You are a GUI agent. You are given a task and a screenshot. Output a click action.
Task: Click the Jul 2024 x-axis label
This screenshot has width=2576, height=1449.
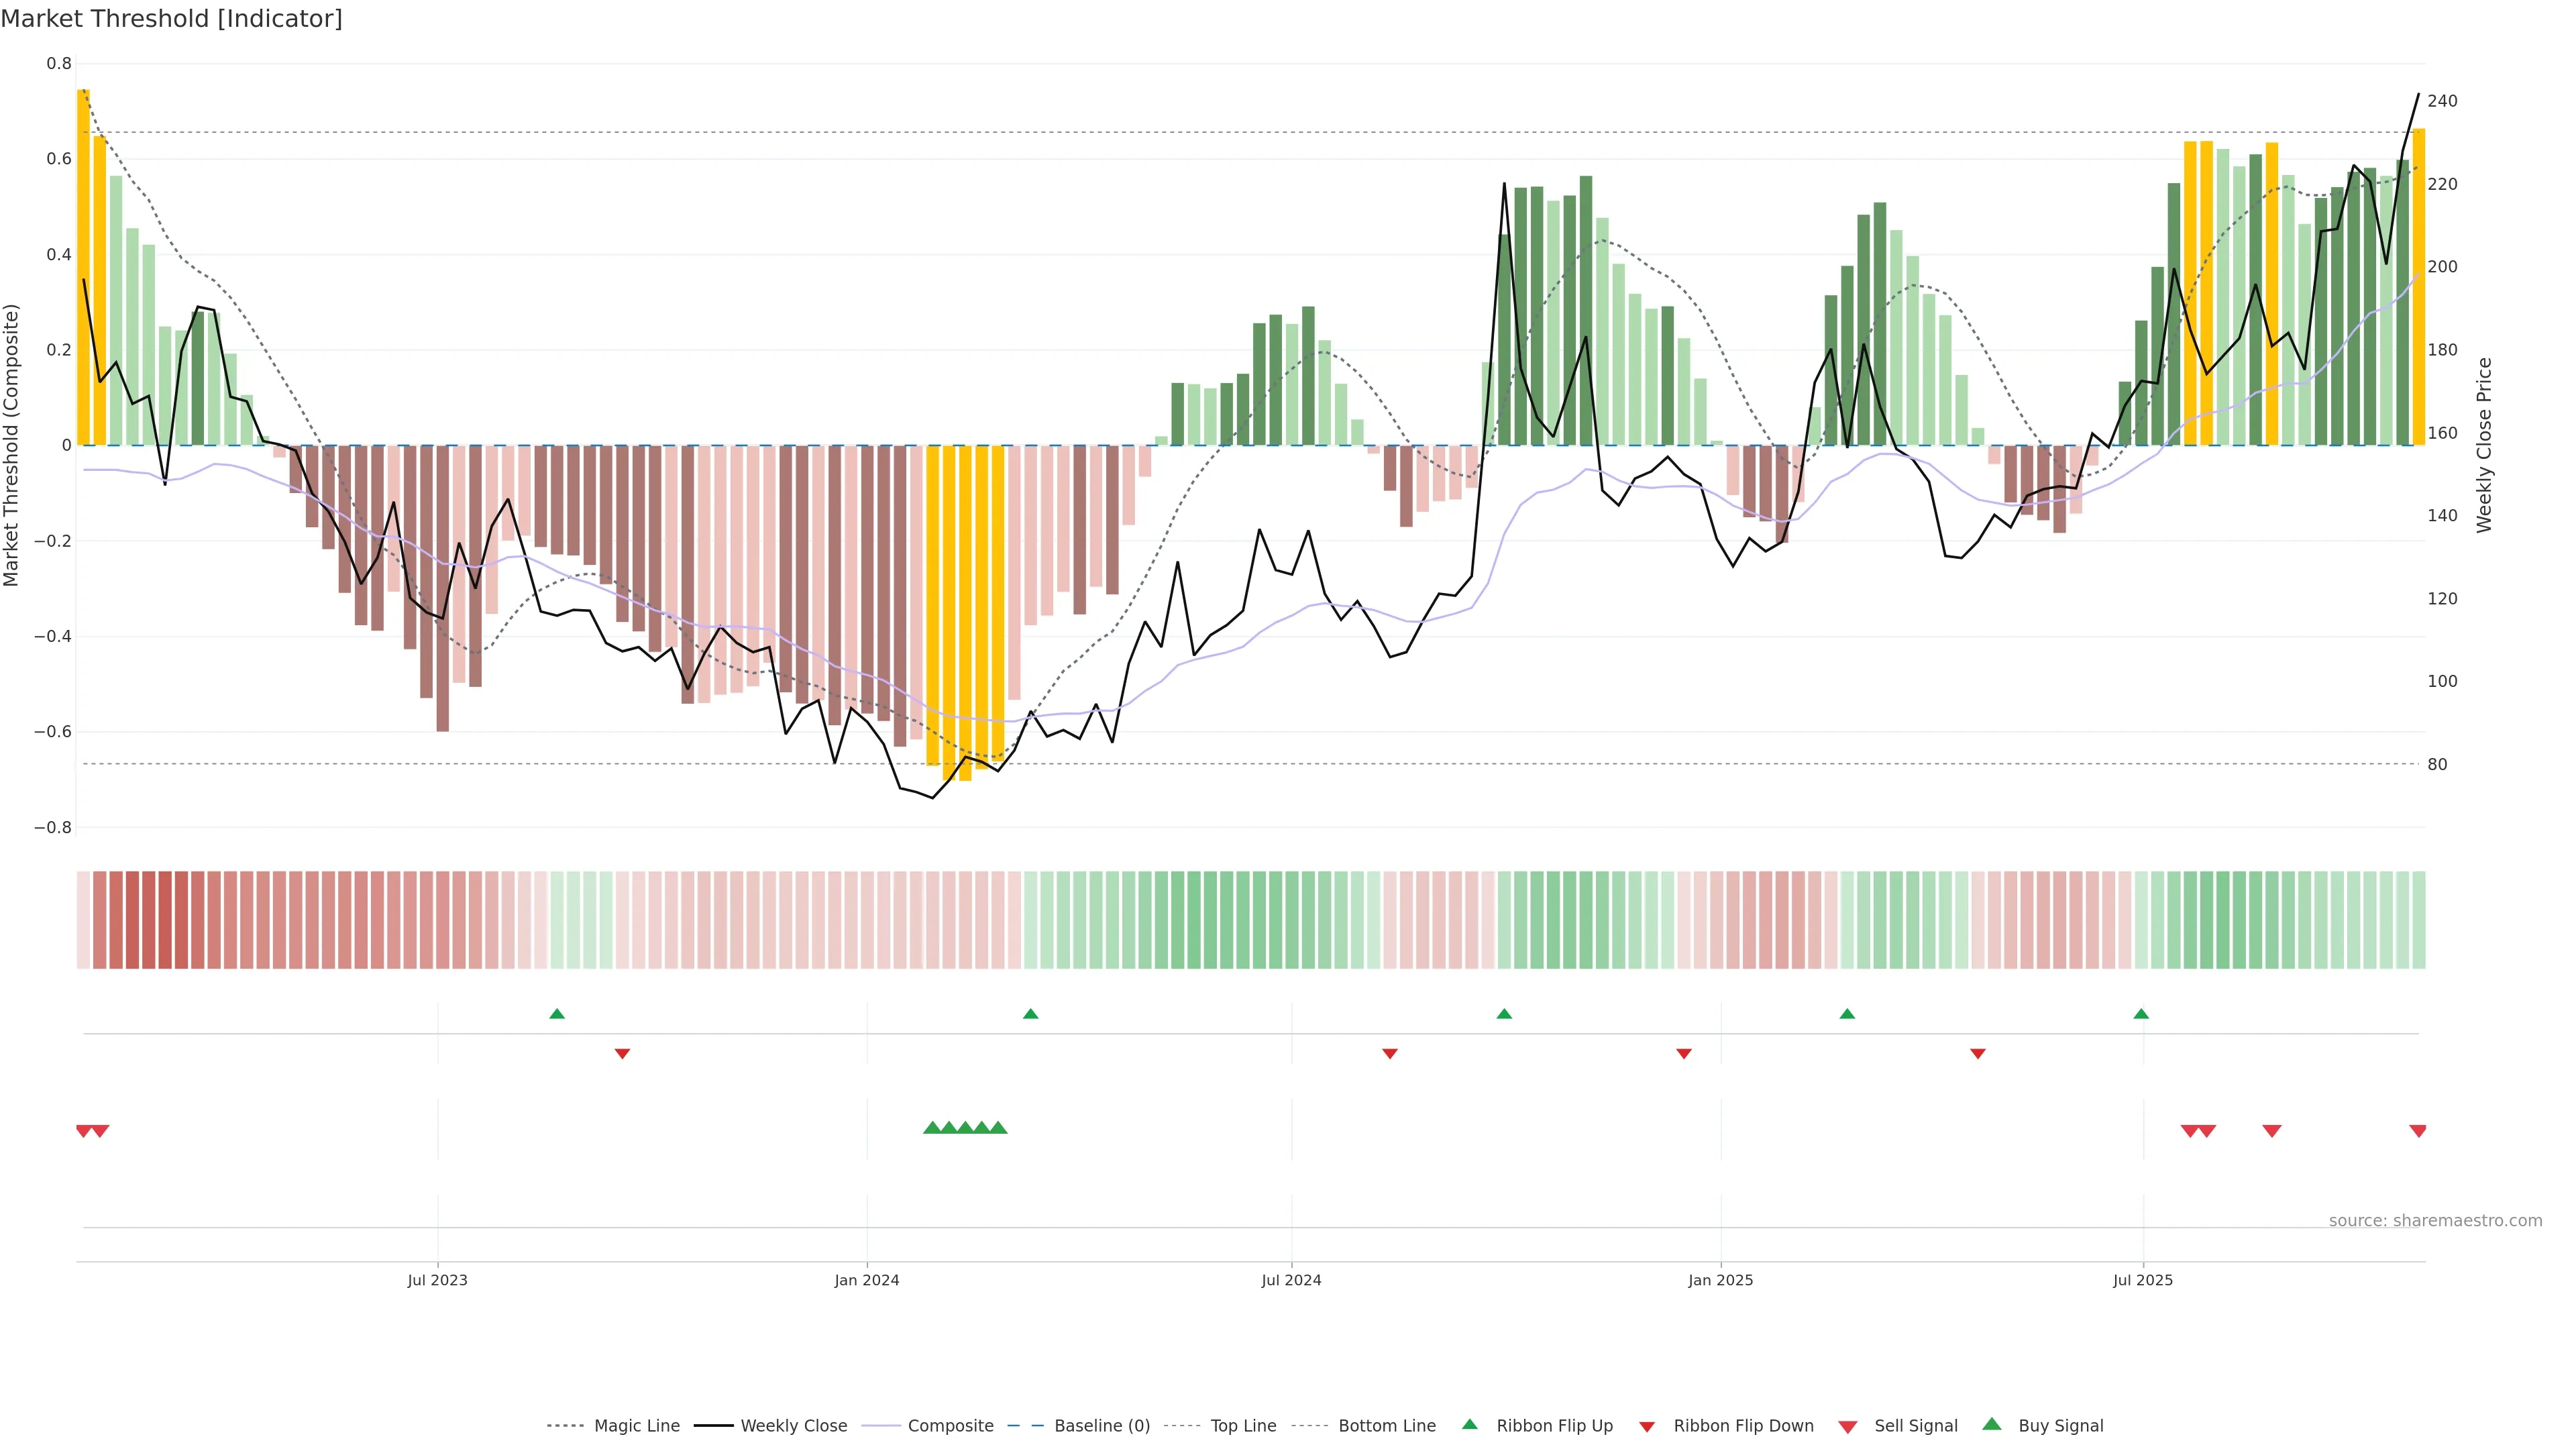(x=1291, y=1280)
